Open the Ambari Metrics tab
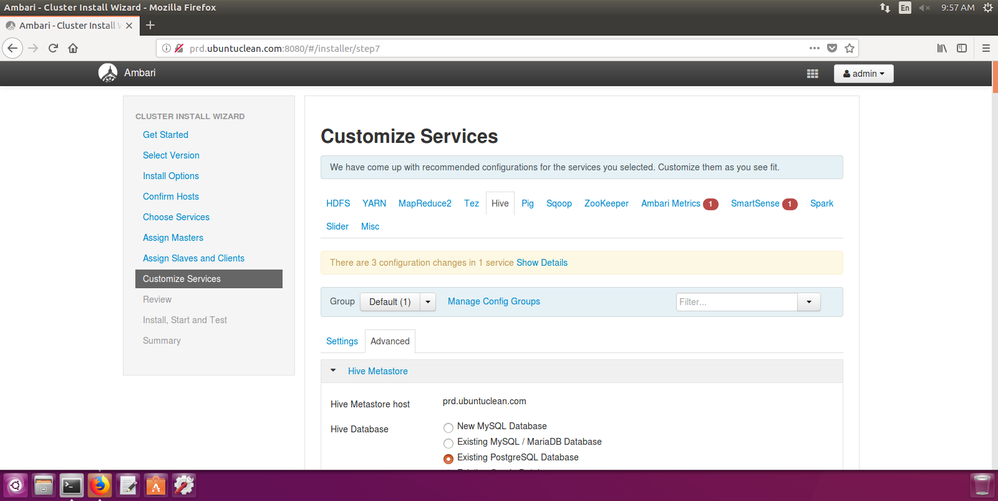The height and width of the screenshot is (501, 998). 679,203
